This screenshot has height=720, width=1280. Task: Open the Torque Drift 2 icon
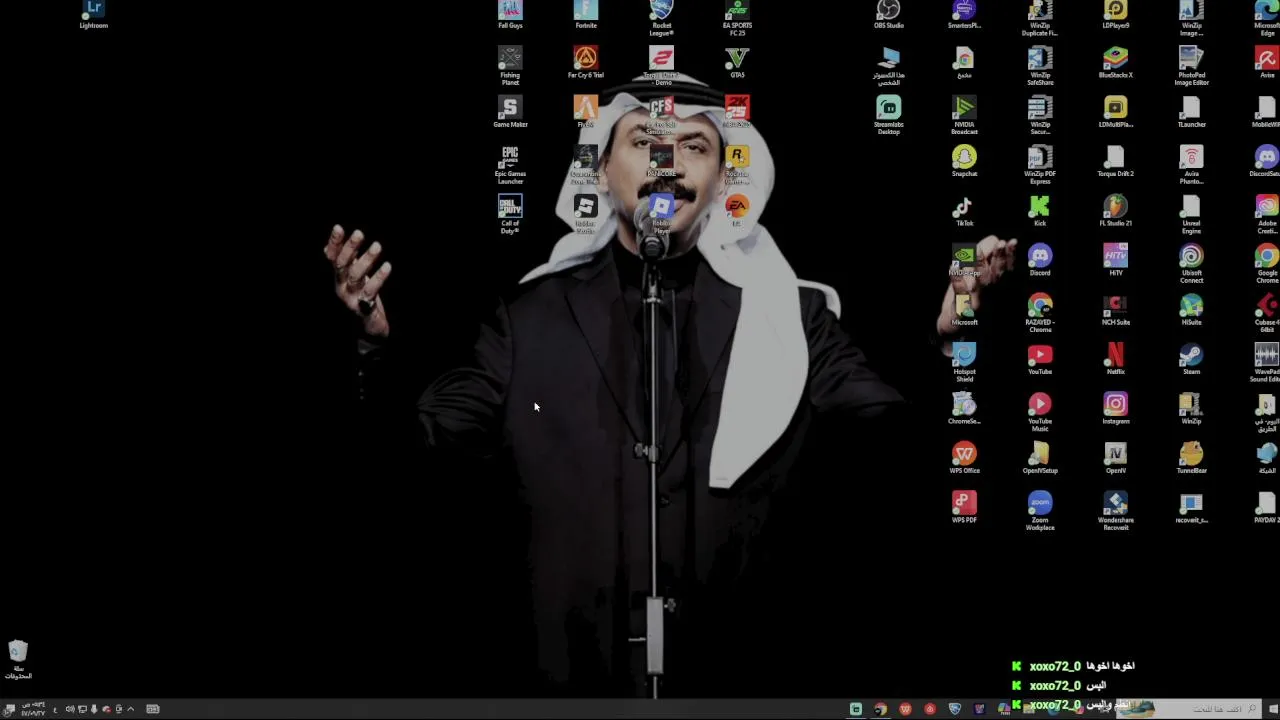pyautogui.click(x=1115, y=161)
